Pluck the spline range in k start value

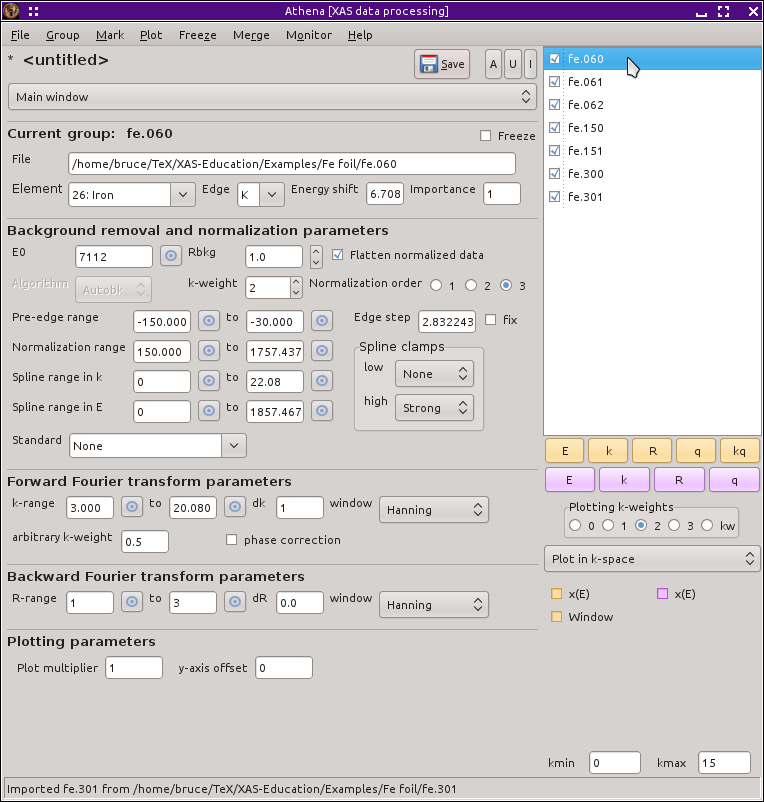(x=209, y=381)
